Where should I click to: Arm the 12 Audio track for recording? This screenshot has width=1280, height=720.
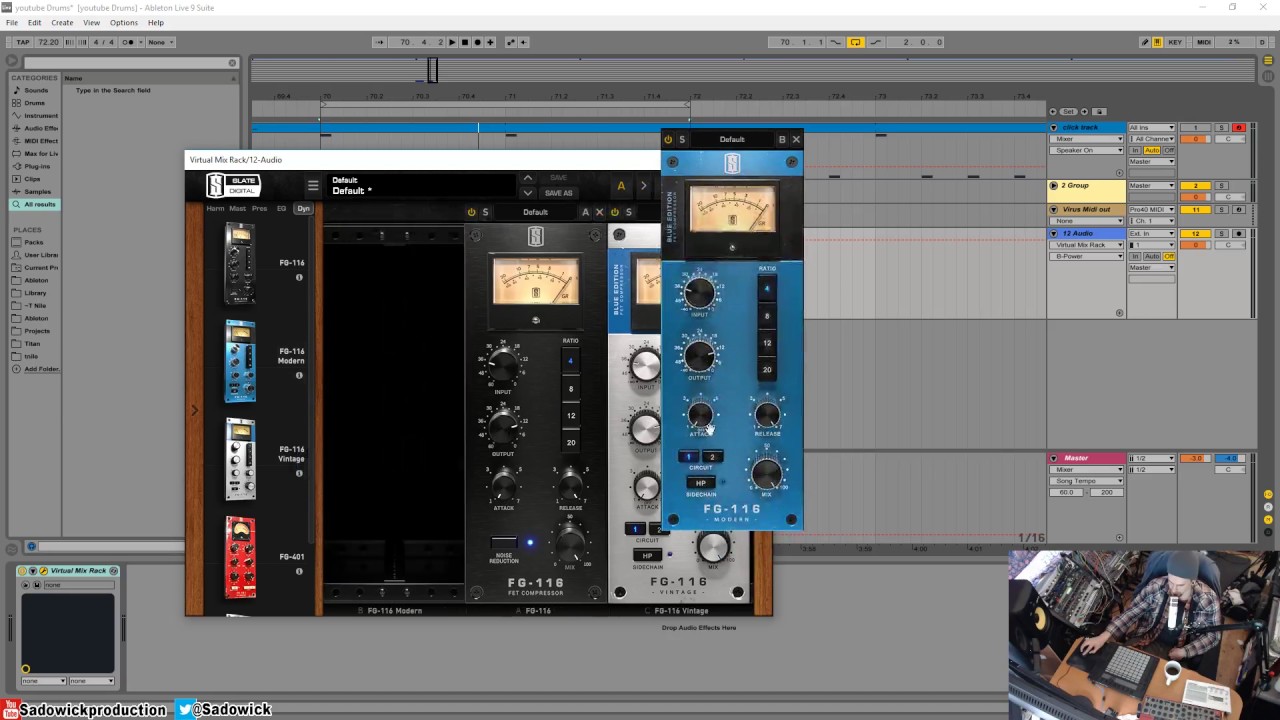point(1239,234)
